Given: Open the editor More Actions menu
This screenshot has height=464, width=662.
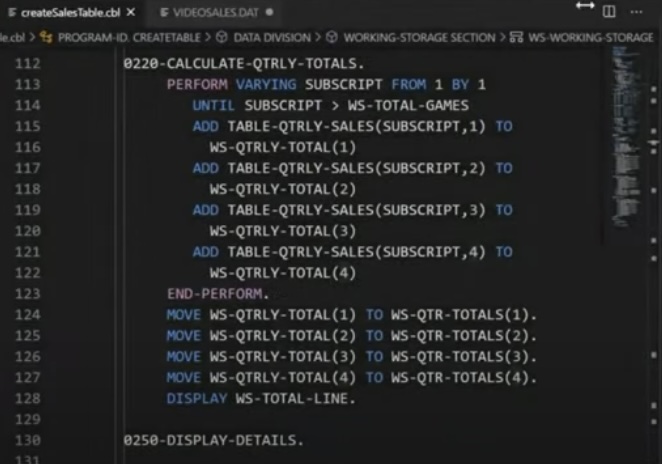Looking at the screenshot, I should tap(636, 12).
